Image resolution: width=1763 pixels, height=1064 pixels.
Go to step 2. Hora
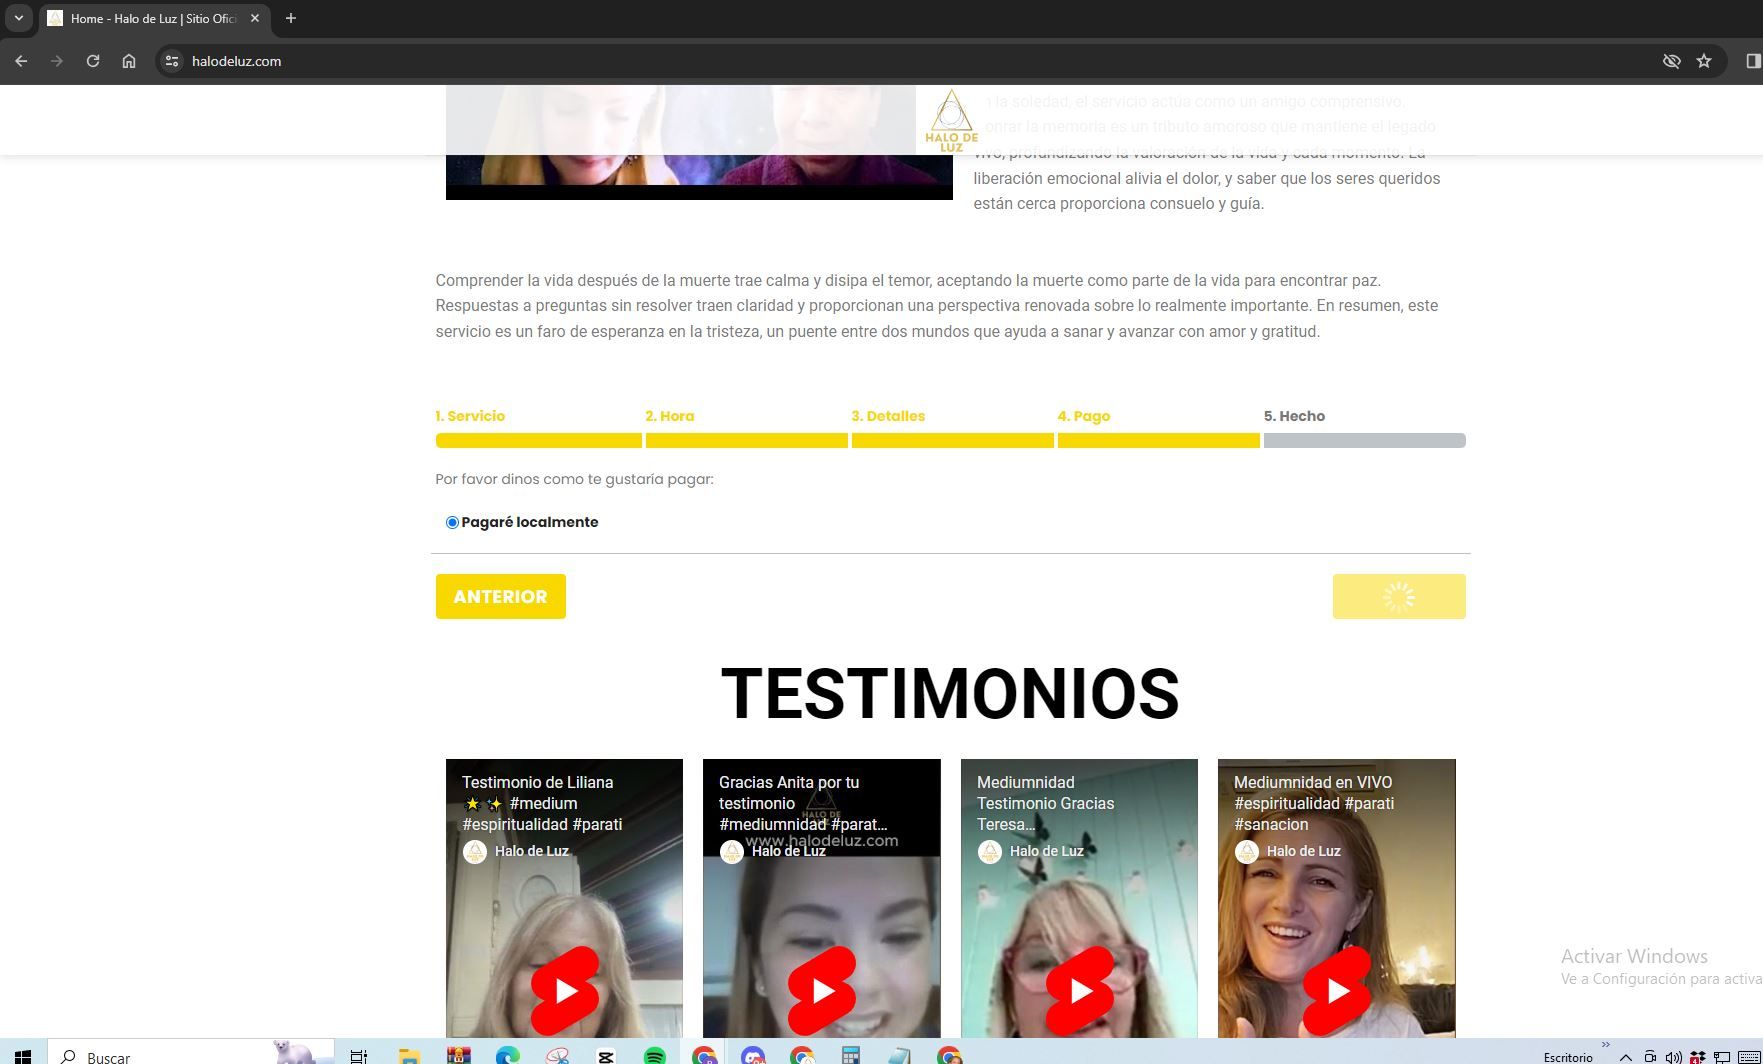tap(669, 416)
